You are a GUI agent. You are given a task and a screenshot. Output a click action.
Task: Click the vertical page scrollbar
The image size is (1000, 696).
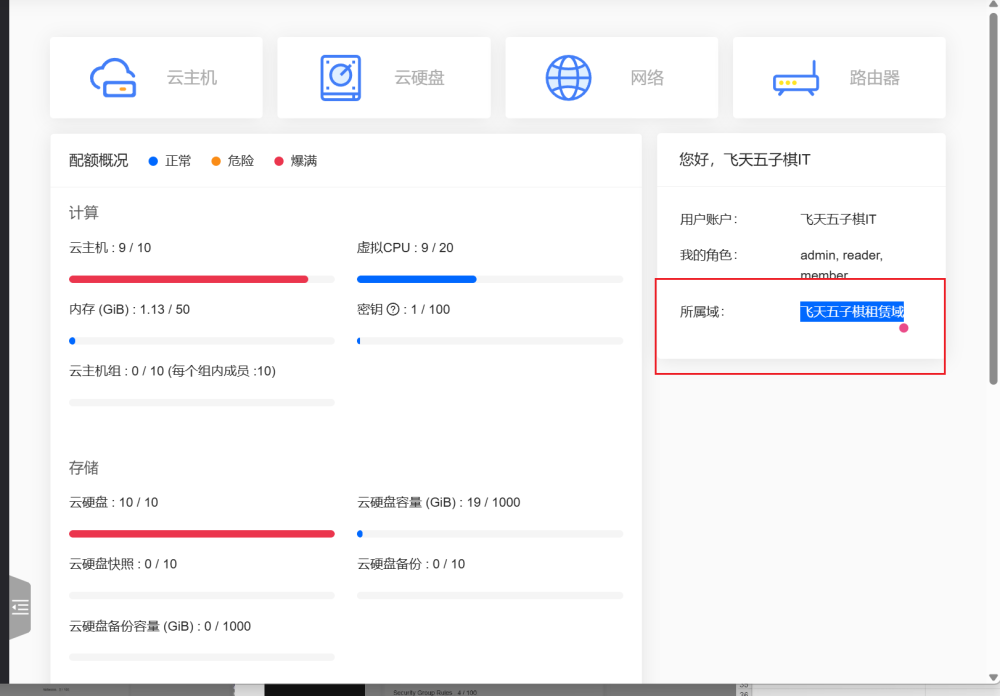993,200
